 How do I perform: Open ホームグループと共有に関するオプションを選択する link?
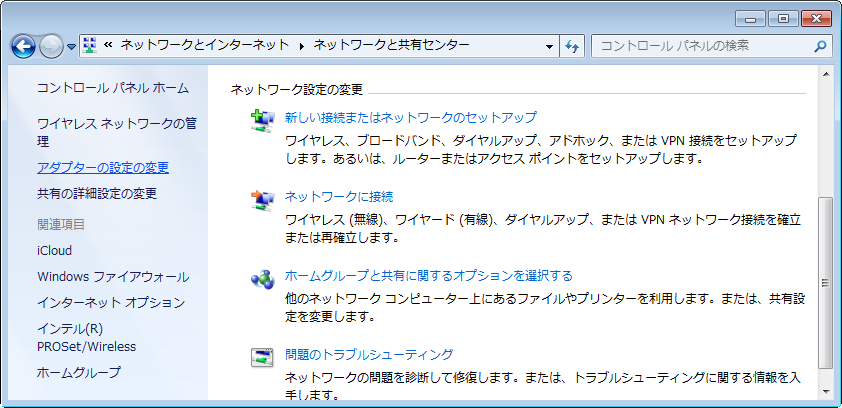[429, 275]
